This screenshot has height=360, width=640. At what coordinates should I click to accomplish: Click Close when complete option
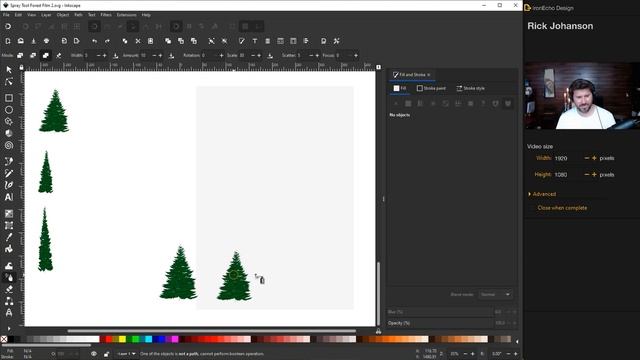tap(562, 208)
